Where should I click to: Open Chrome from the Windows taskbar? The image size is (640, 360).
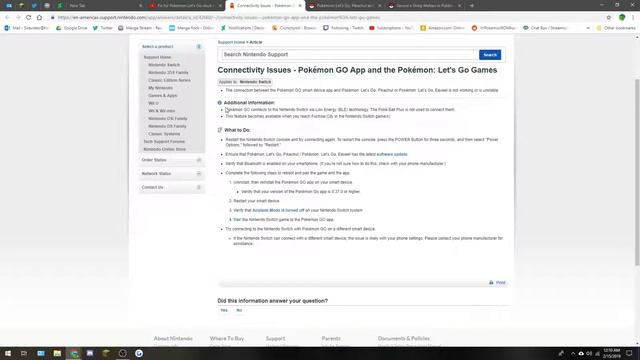click(x=74, y=353)
